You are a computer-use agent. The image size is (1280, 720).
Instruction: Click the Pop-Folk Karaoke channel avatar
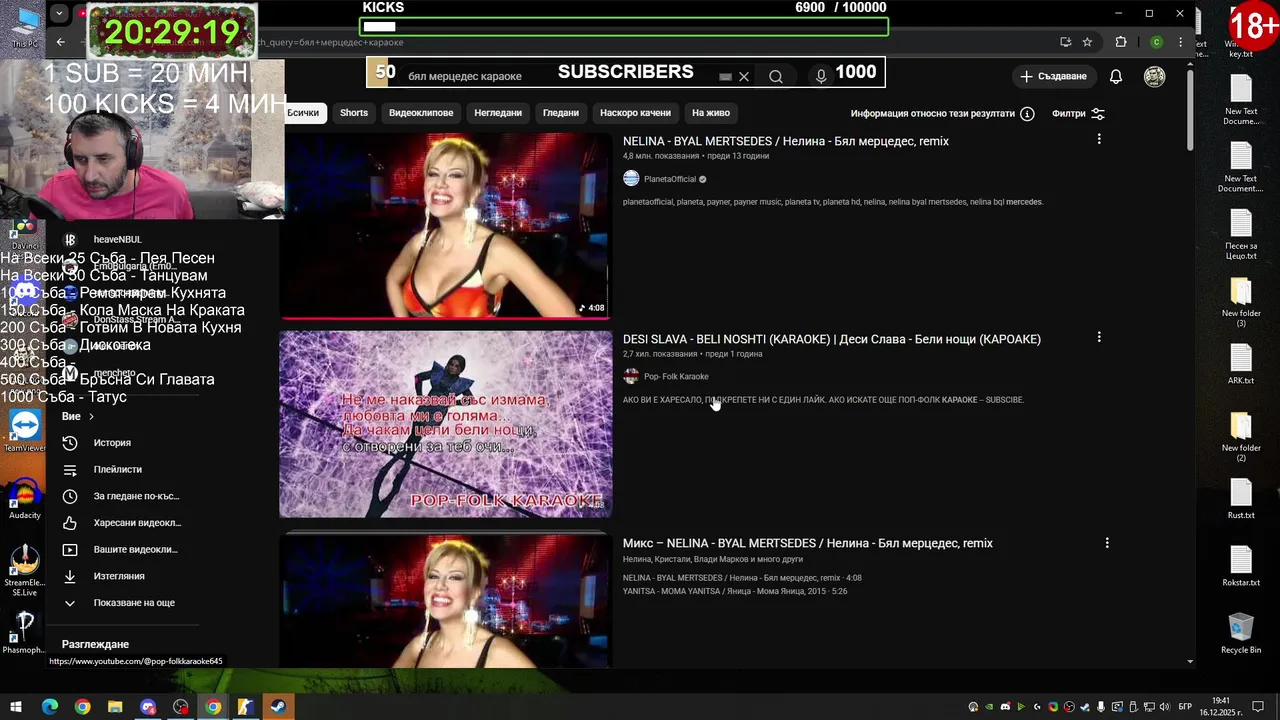(631, 377)
